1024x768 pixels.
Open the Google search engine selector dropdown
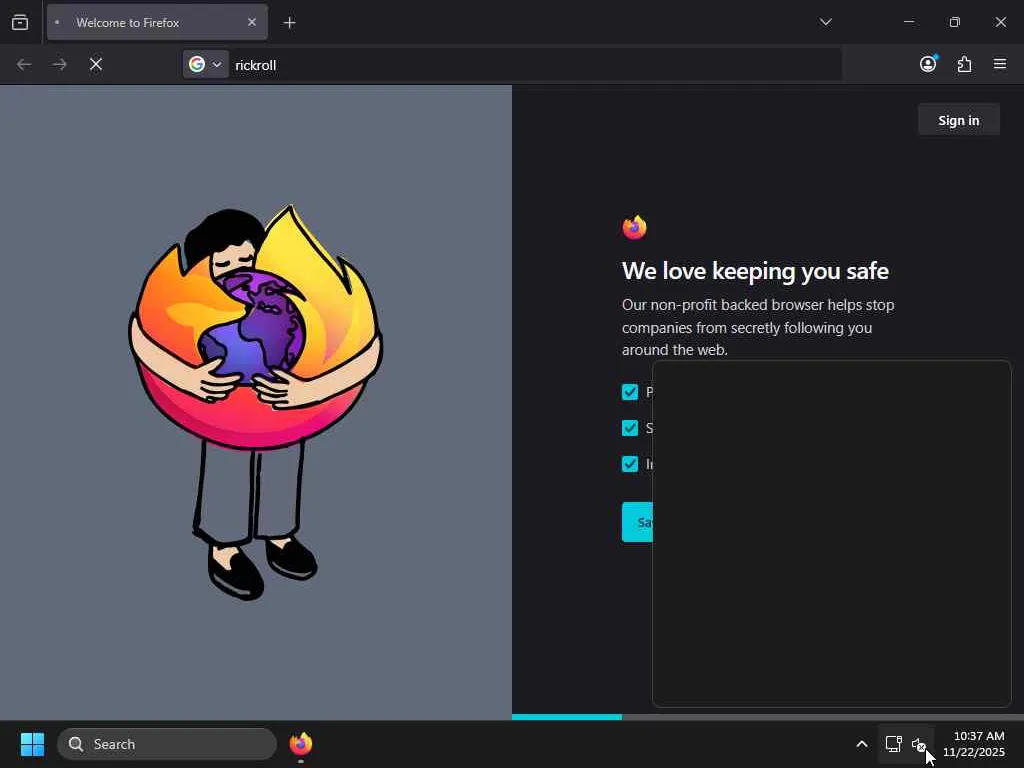tap(206, 64)
